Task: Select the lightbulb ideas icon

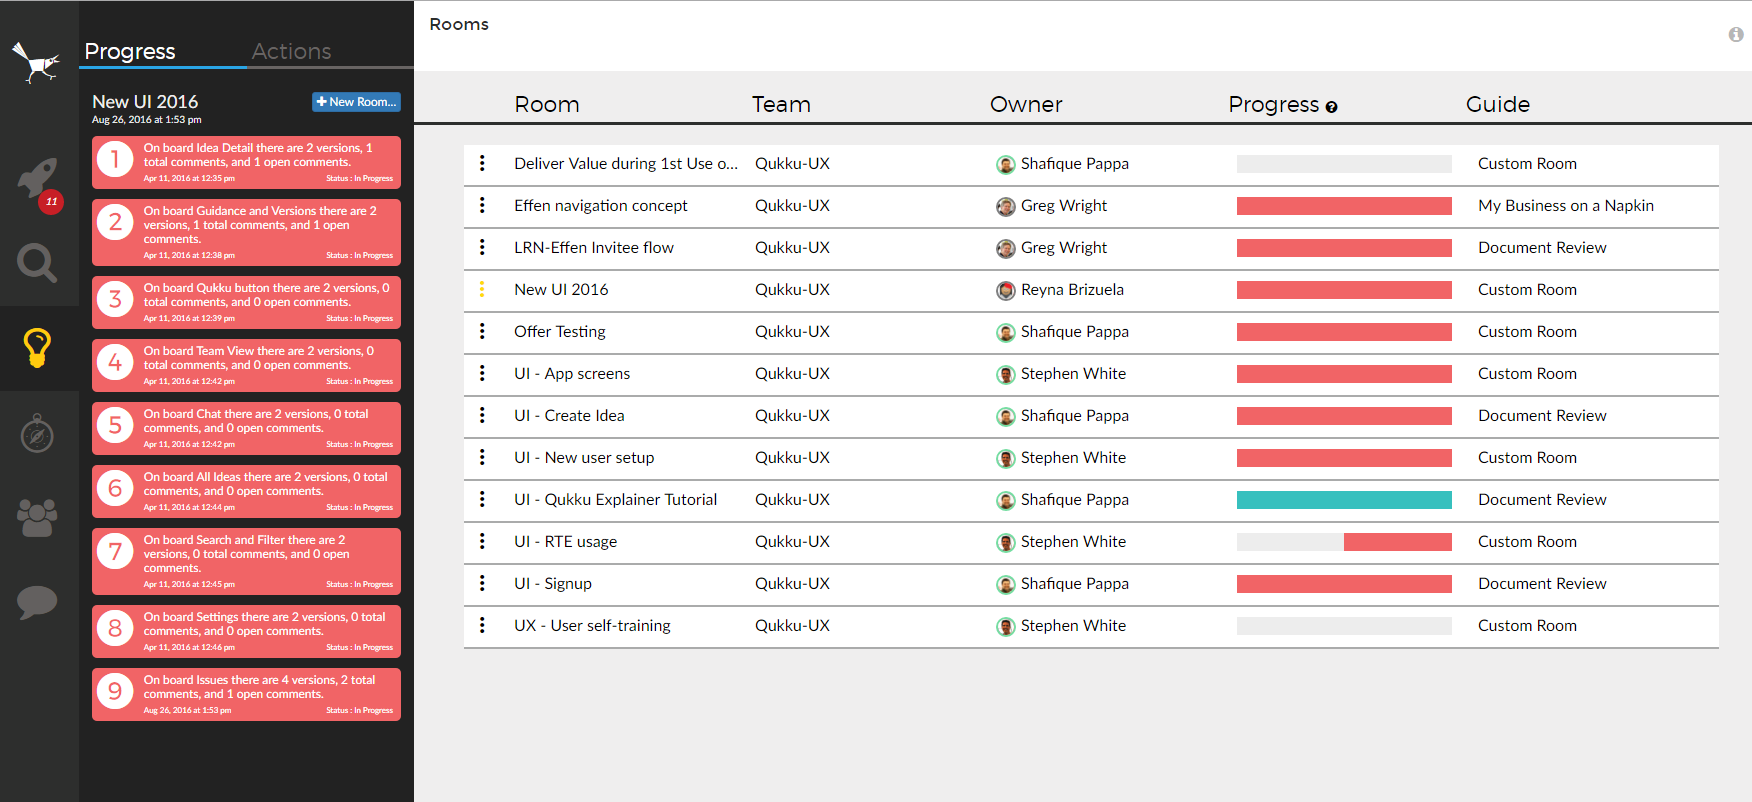Action: [37, 348]
